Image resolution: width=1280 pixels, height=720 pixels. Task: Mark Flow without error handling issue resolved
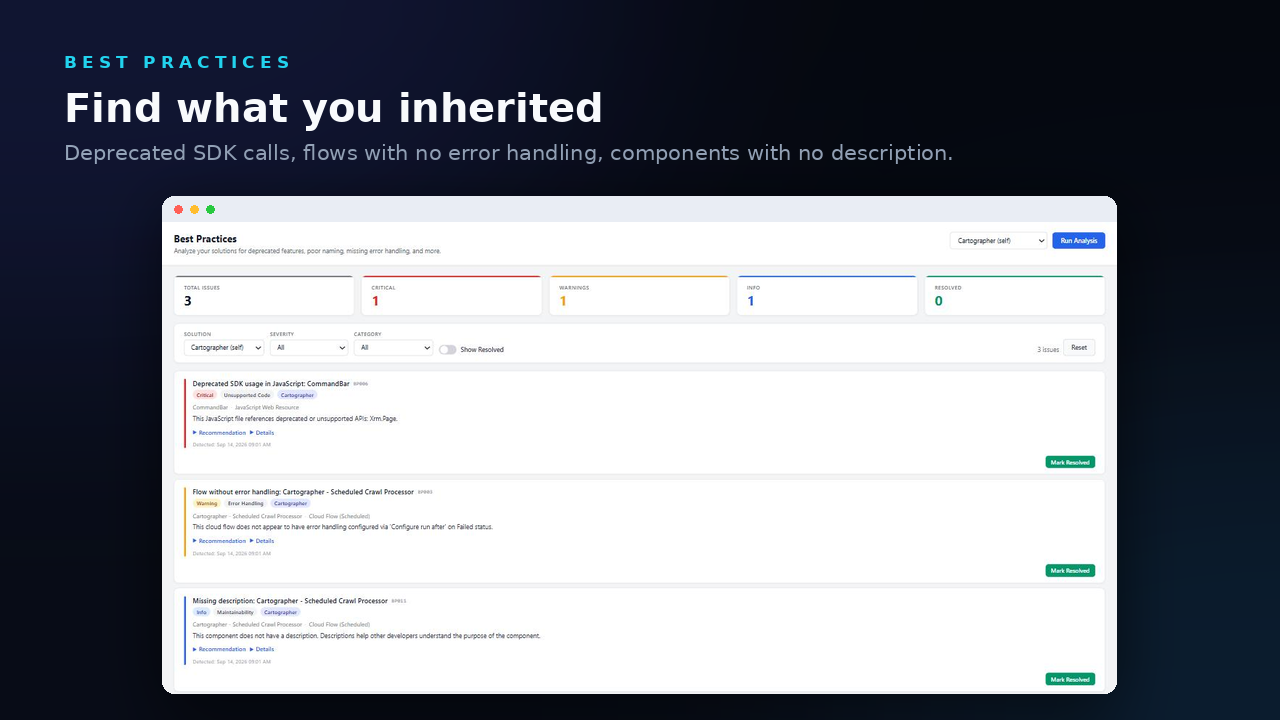(x=1070, y=571)
